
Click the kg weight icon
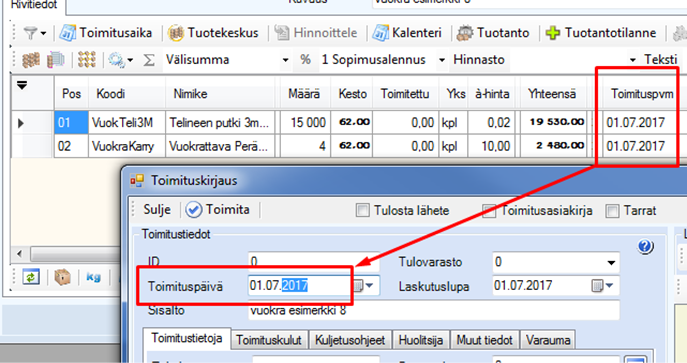tap(93, 277)
